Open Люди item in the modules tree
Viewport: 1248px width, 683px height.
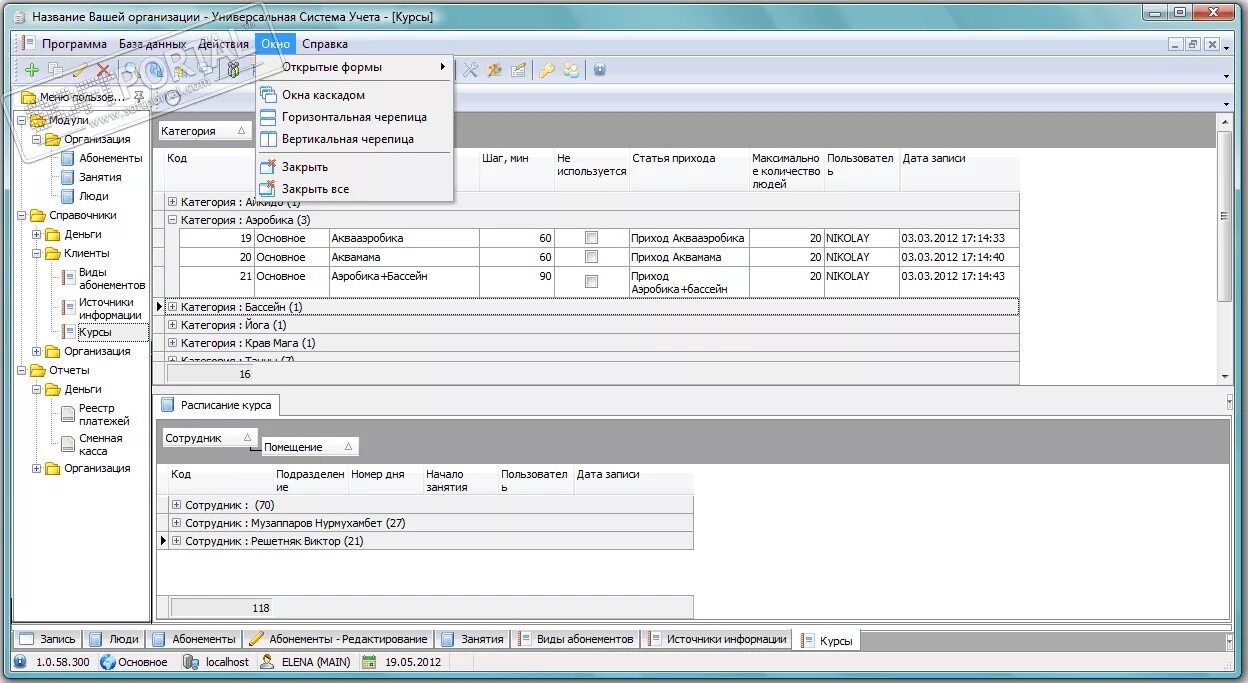point(94,196)
